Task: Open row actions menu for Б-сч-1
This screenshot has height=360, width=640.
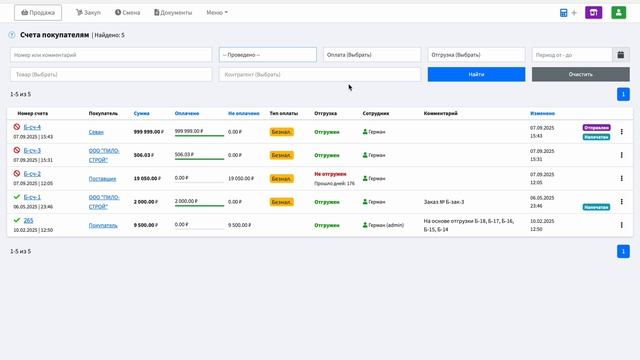Action: point(622,202)
